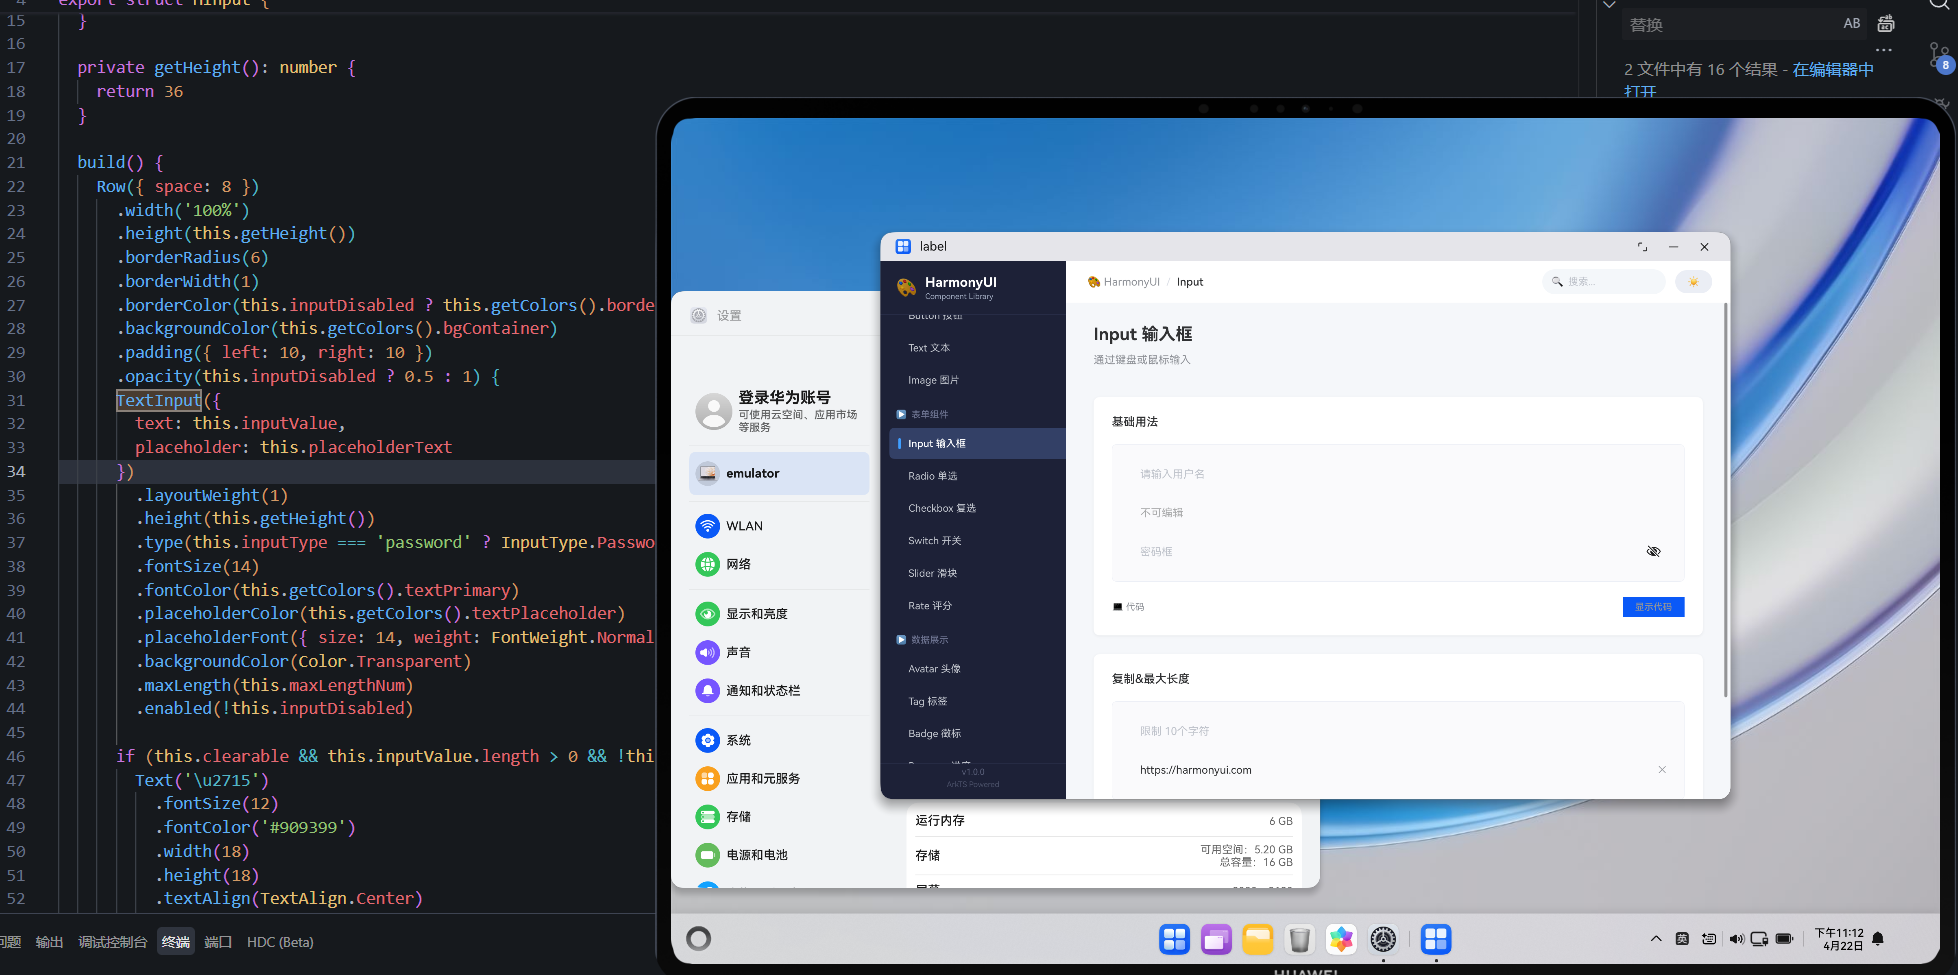Open WLAN settings icon
This screenshot has height=975, width=1958.
708,526
